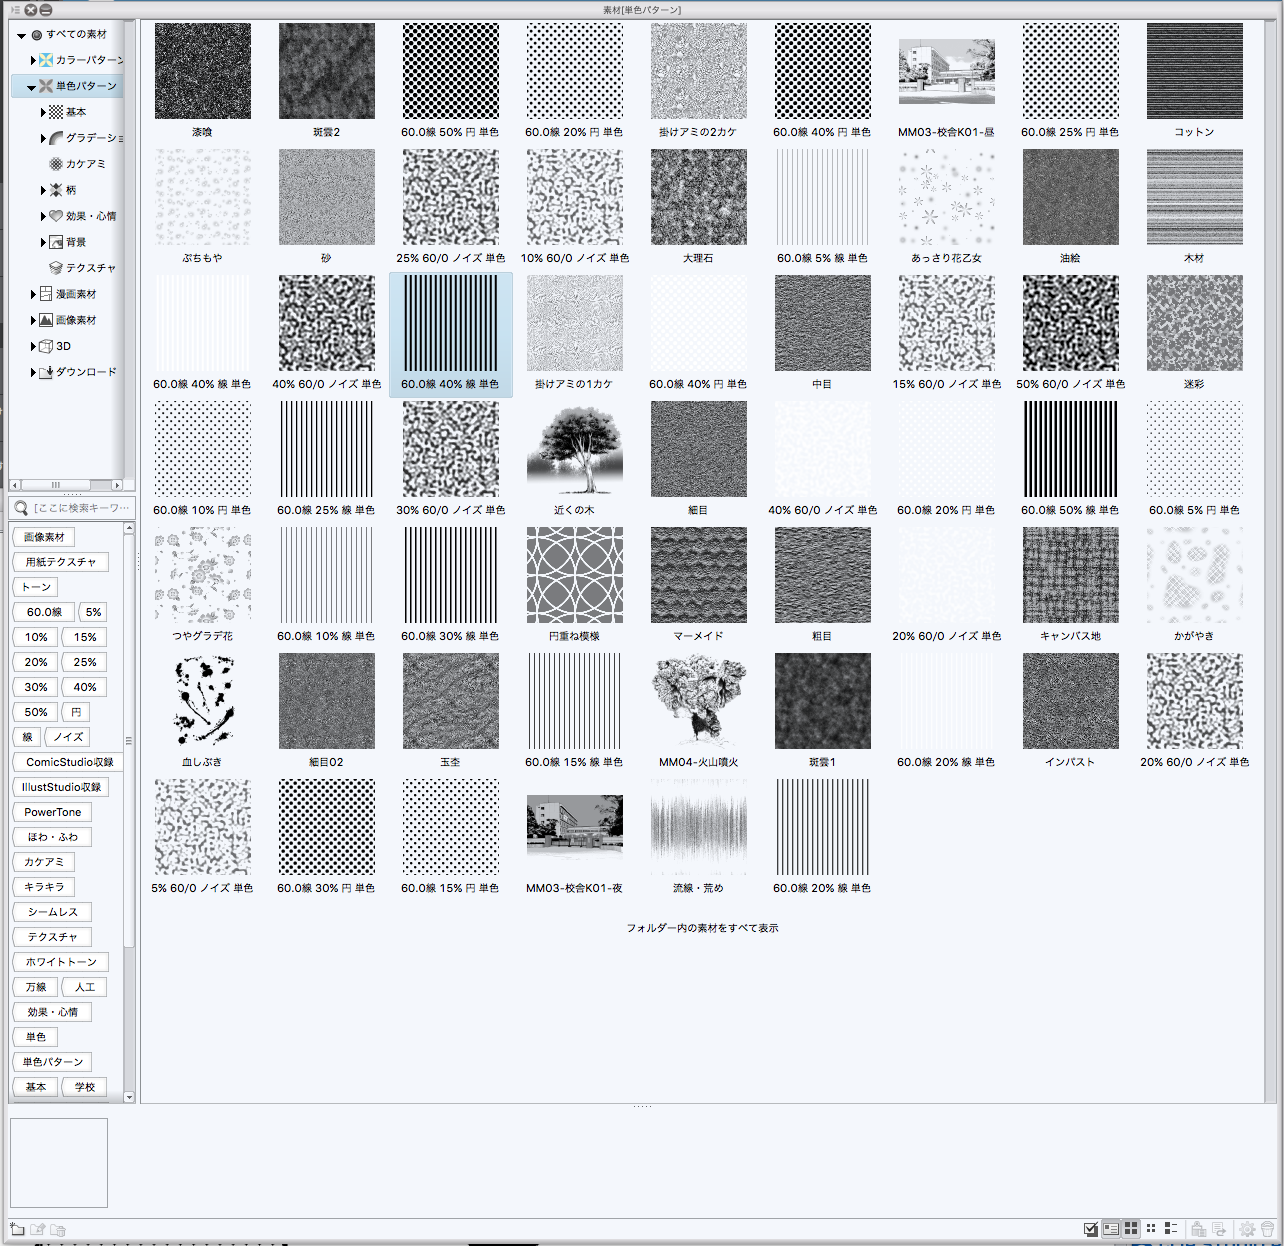Viewport: 1284px width, 1246px height.
Task: Collapse the 単色パターン tree folder
Action: click(31, 87)
